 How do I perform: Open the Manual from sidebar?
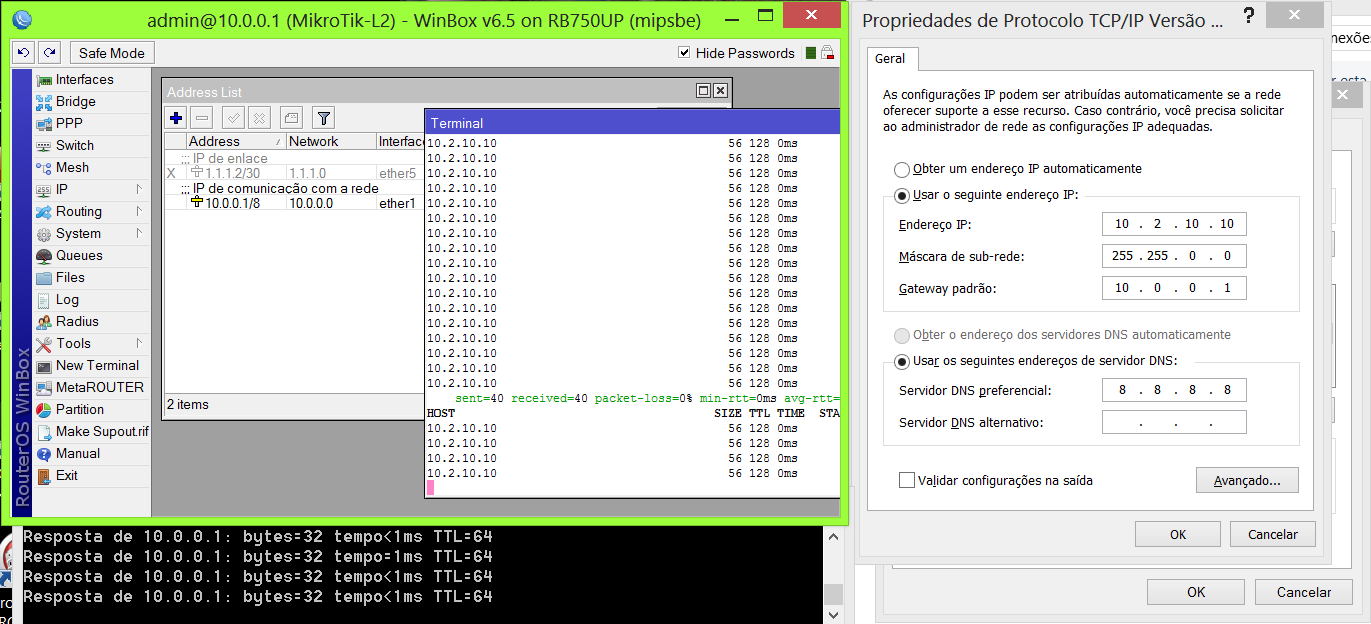[78, 454]
